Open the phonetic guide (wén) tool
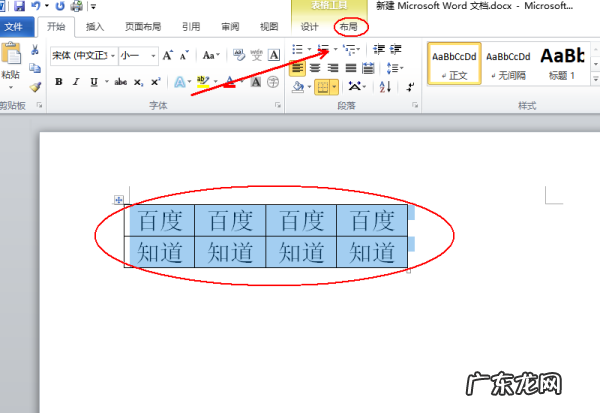 (257, 55)
